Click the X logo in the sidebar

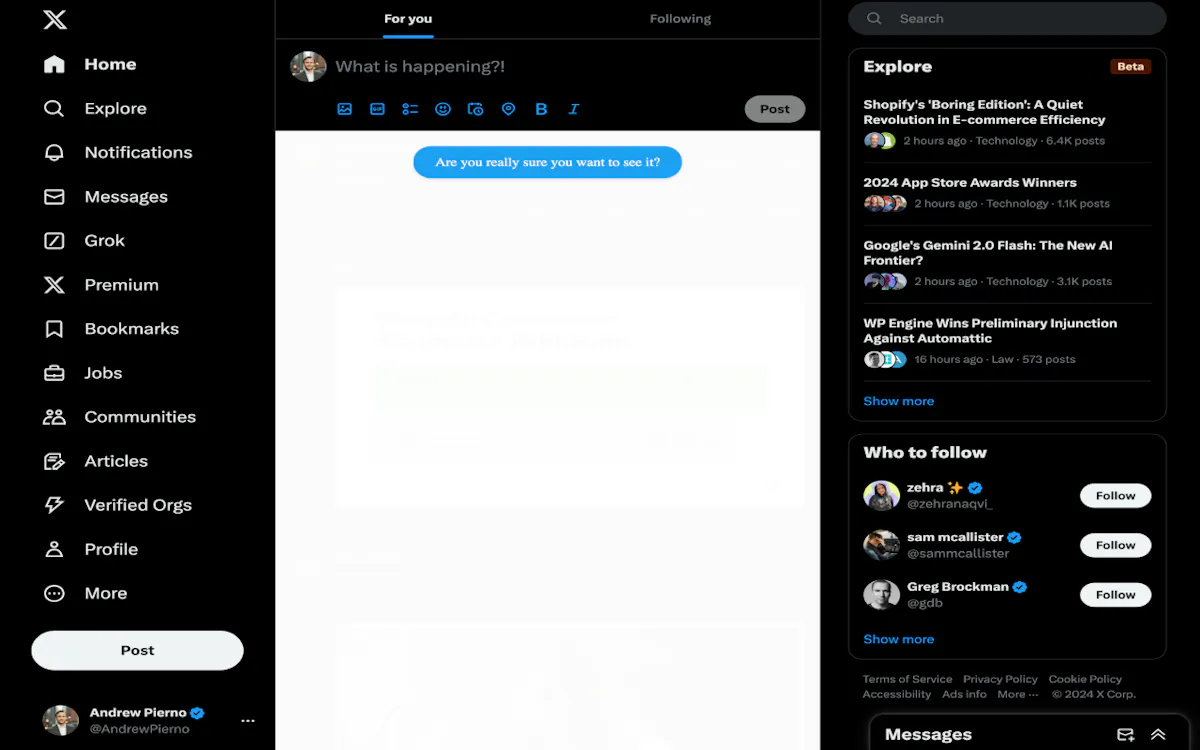click(x=55, y=19)
